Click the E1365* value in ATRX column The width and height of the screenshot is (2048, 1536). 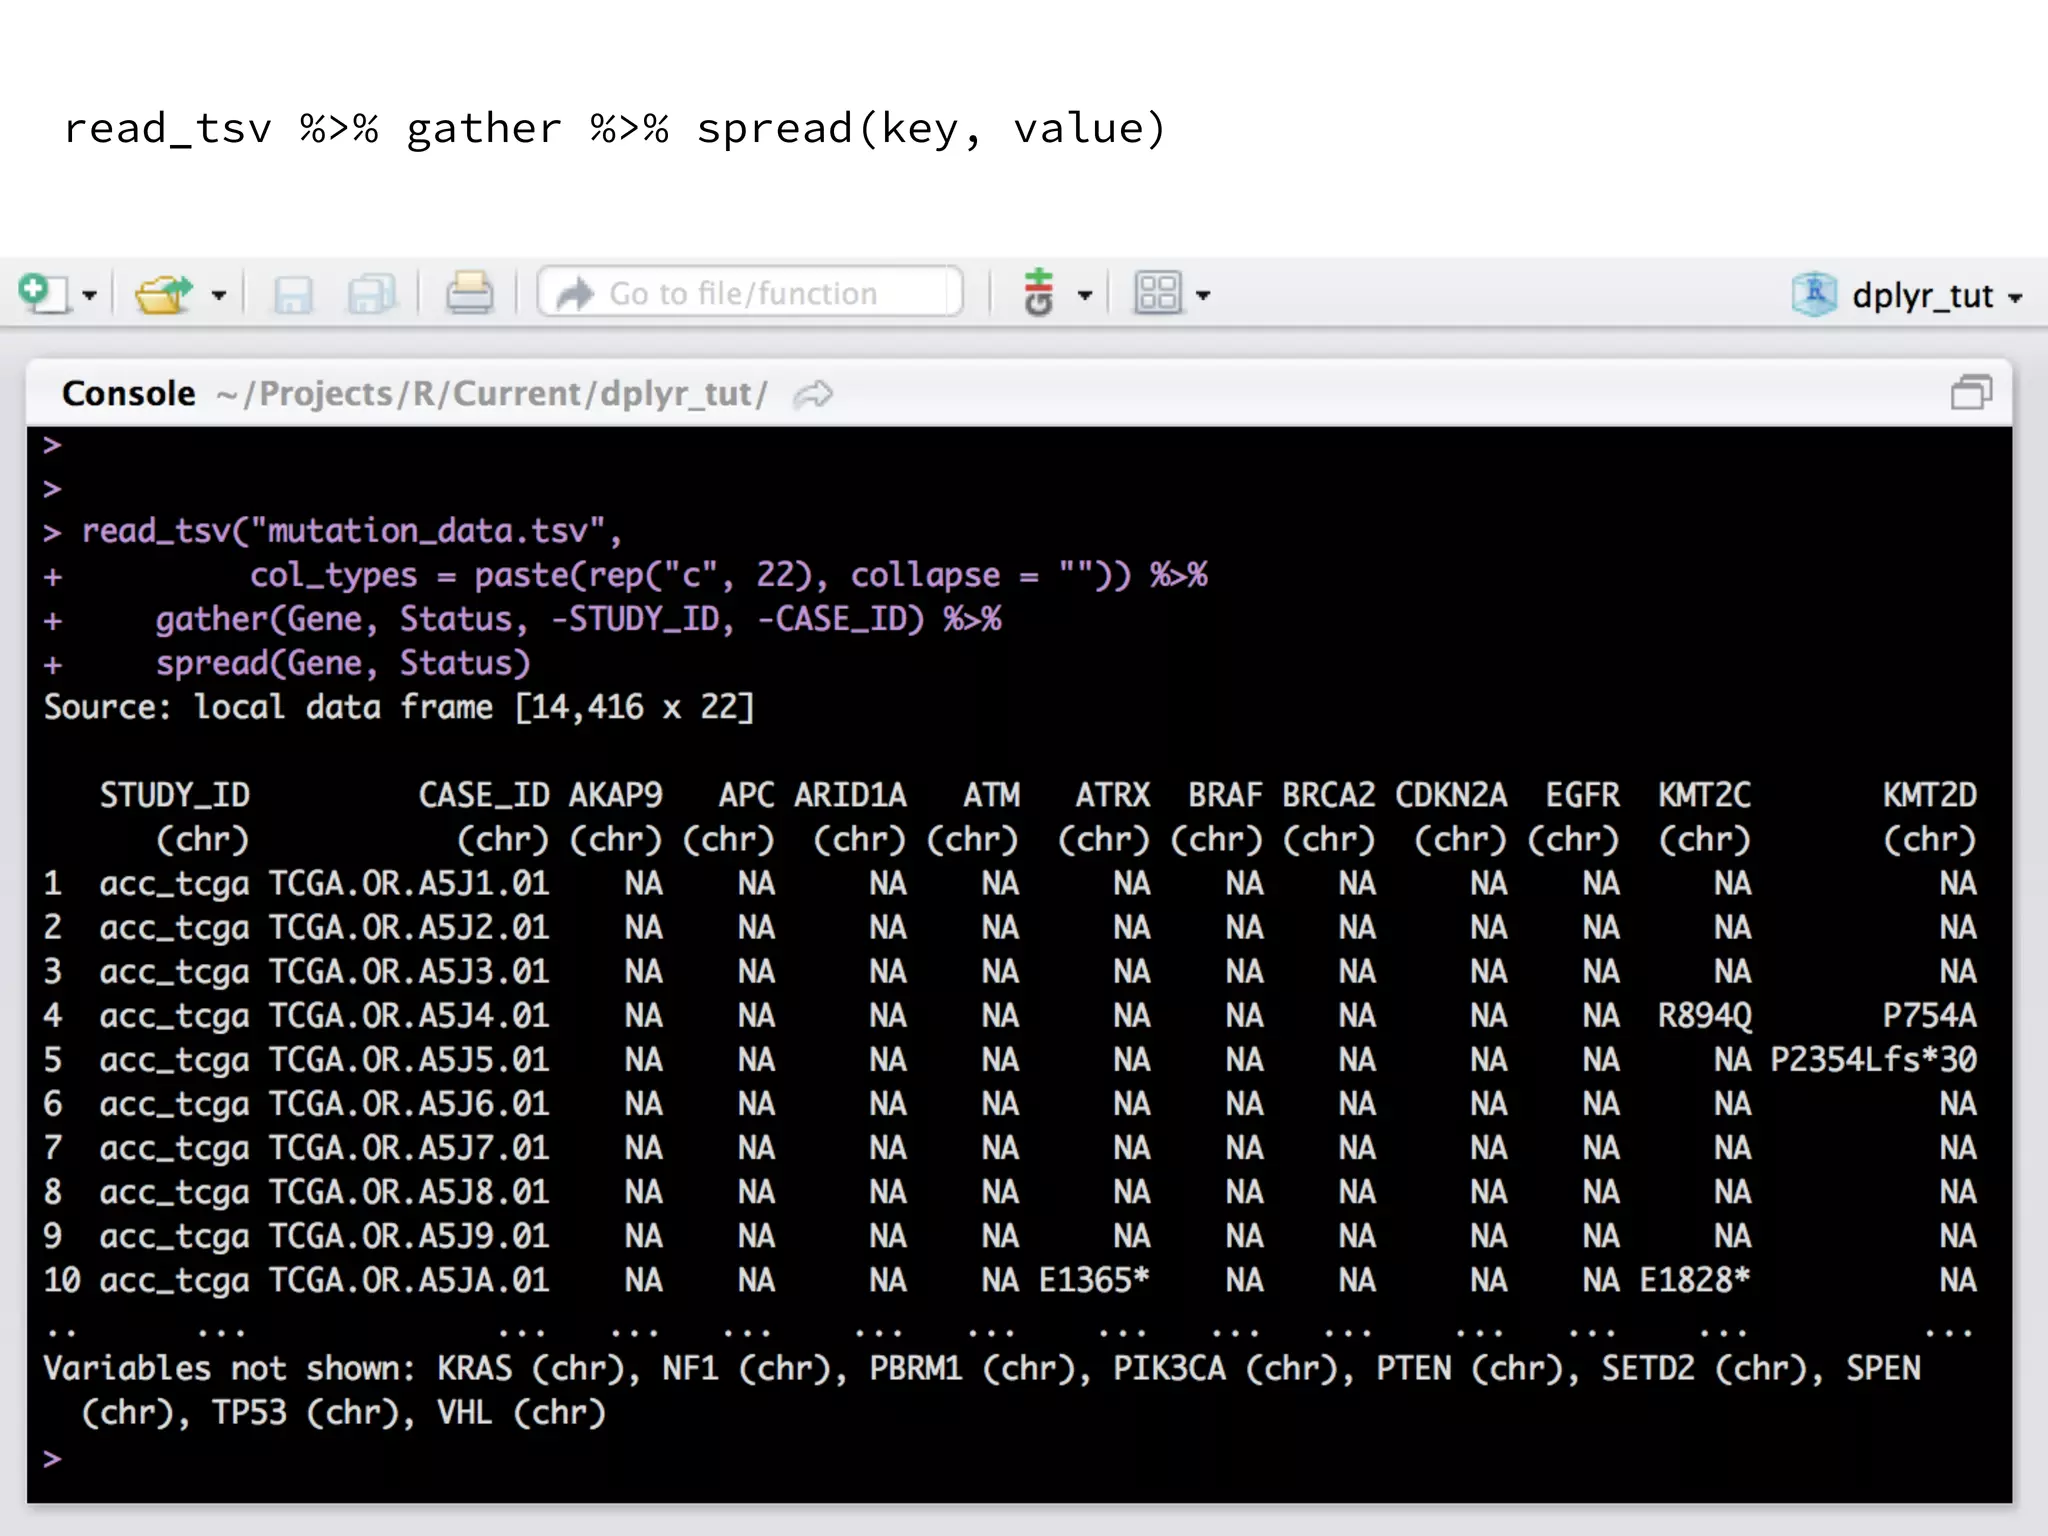pos(1095,1280)
